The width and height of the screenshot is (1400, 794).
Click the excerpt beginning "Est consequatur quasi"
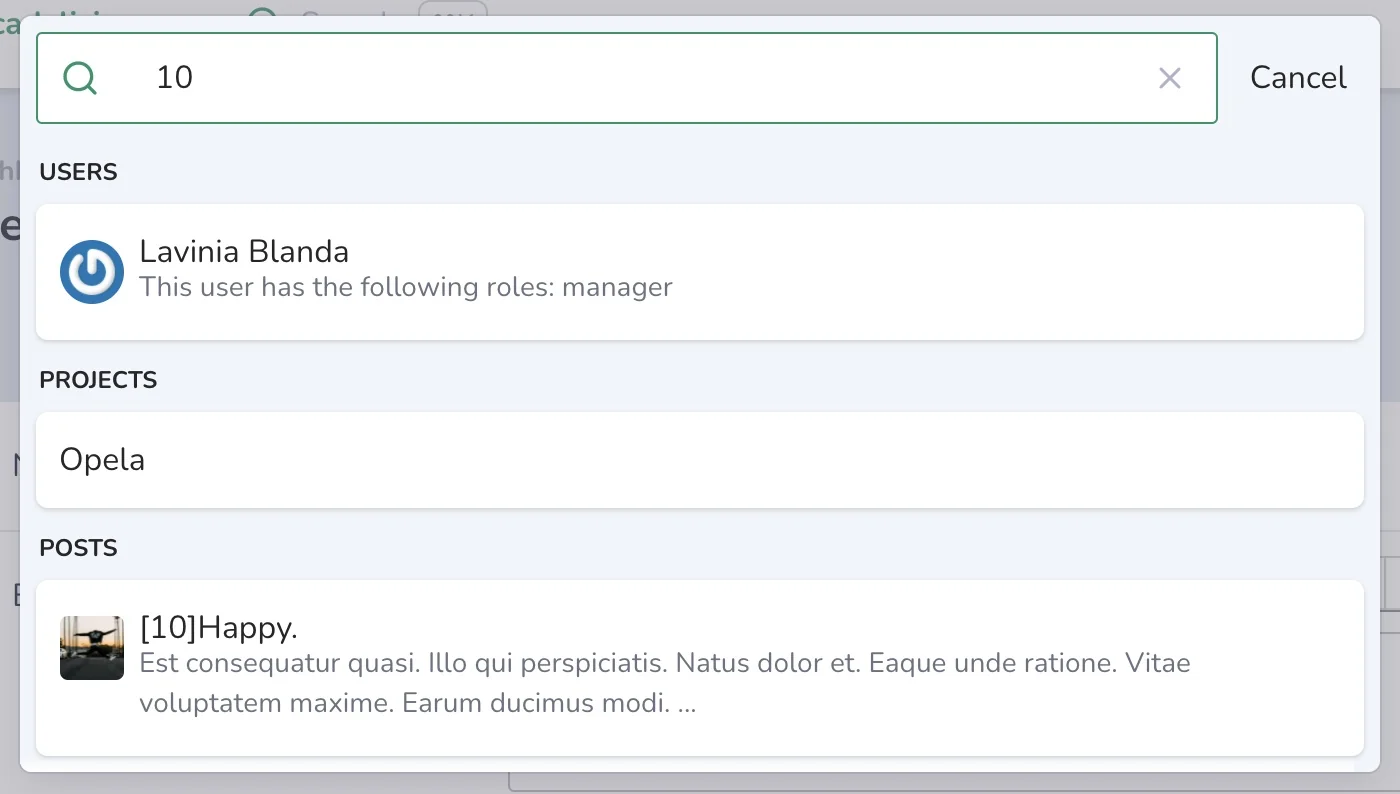[665, 683]
